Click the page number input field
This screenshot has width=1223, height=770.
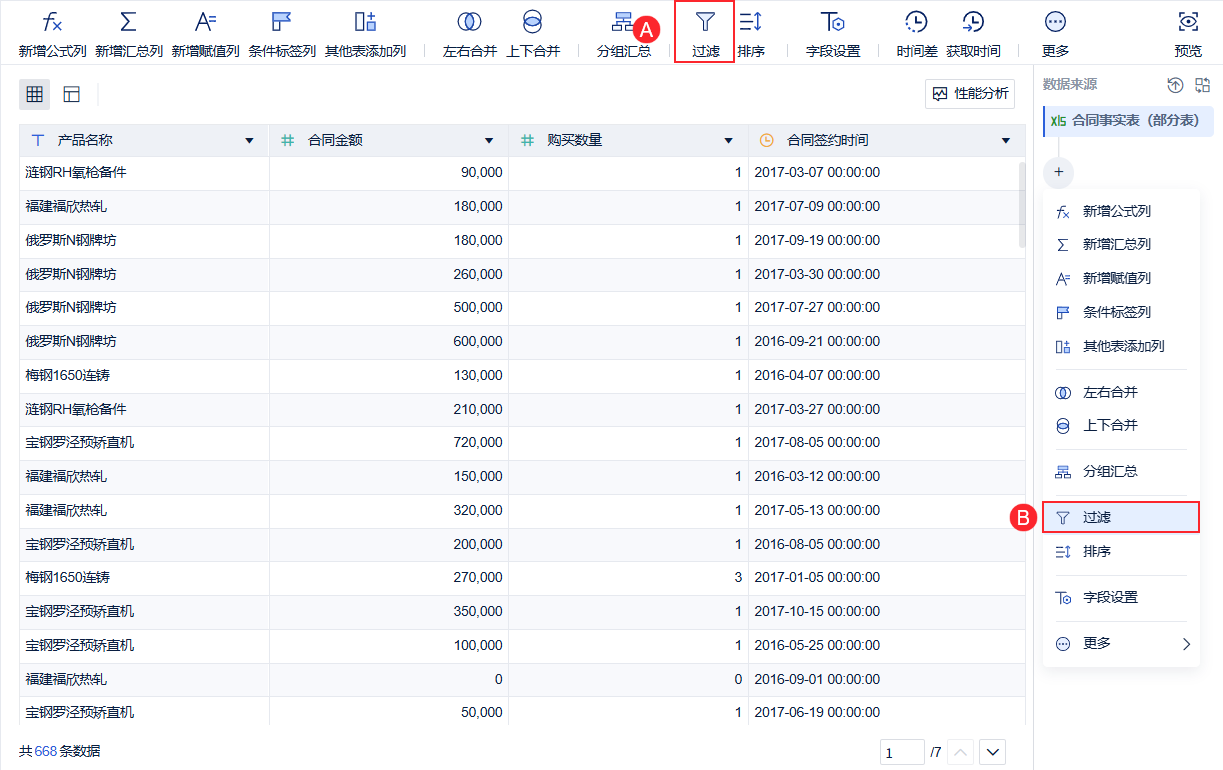[902, 752]
